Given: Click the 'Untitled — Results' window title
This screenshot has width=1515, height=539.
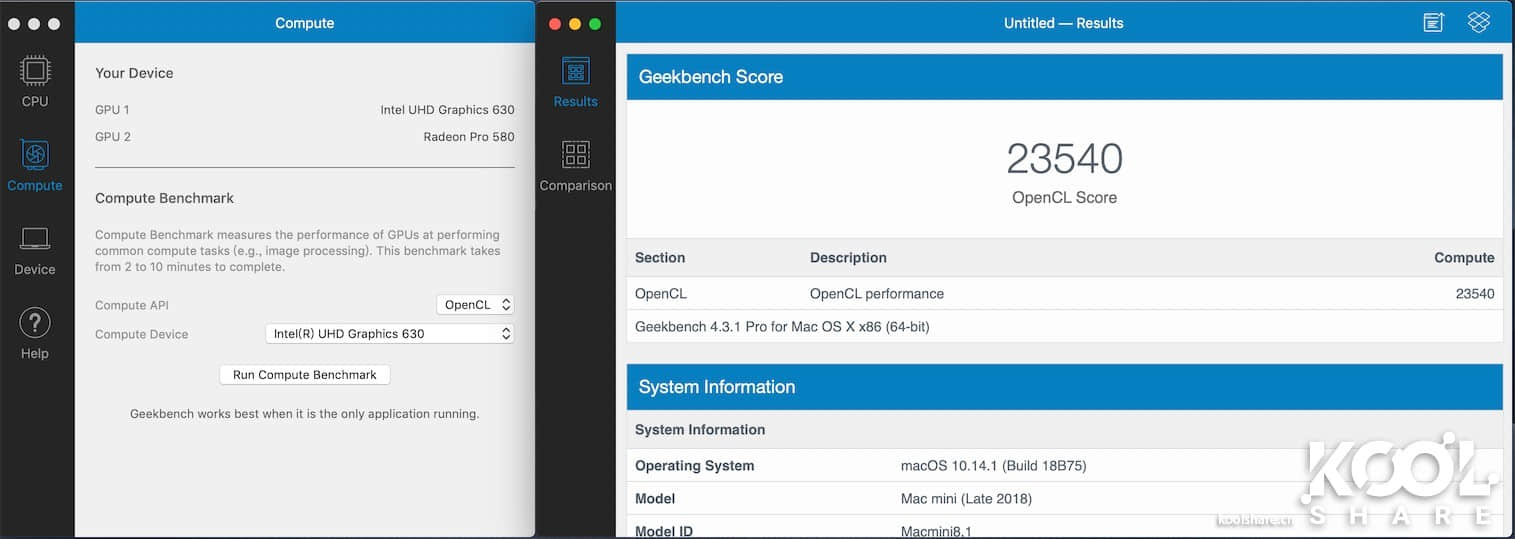Looking at the screenshot, I should click(x=1064, y=23).
